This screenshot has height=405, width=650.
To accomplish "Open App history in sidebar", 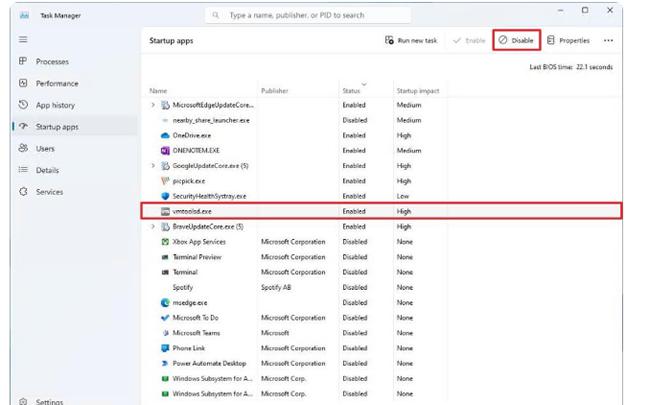I will pos(55,105).
